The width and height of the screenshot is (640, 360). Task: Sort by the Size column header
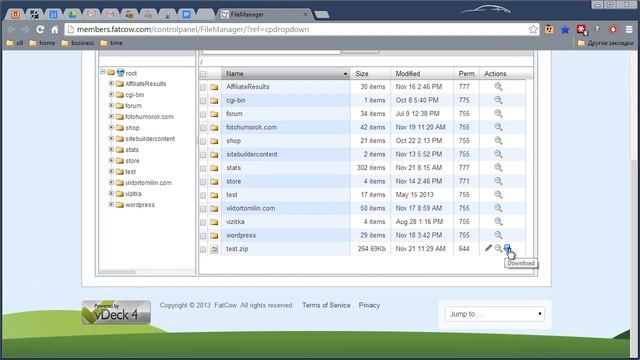tap(371, 73)
